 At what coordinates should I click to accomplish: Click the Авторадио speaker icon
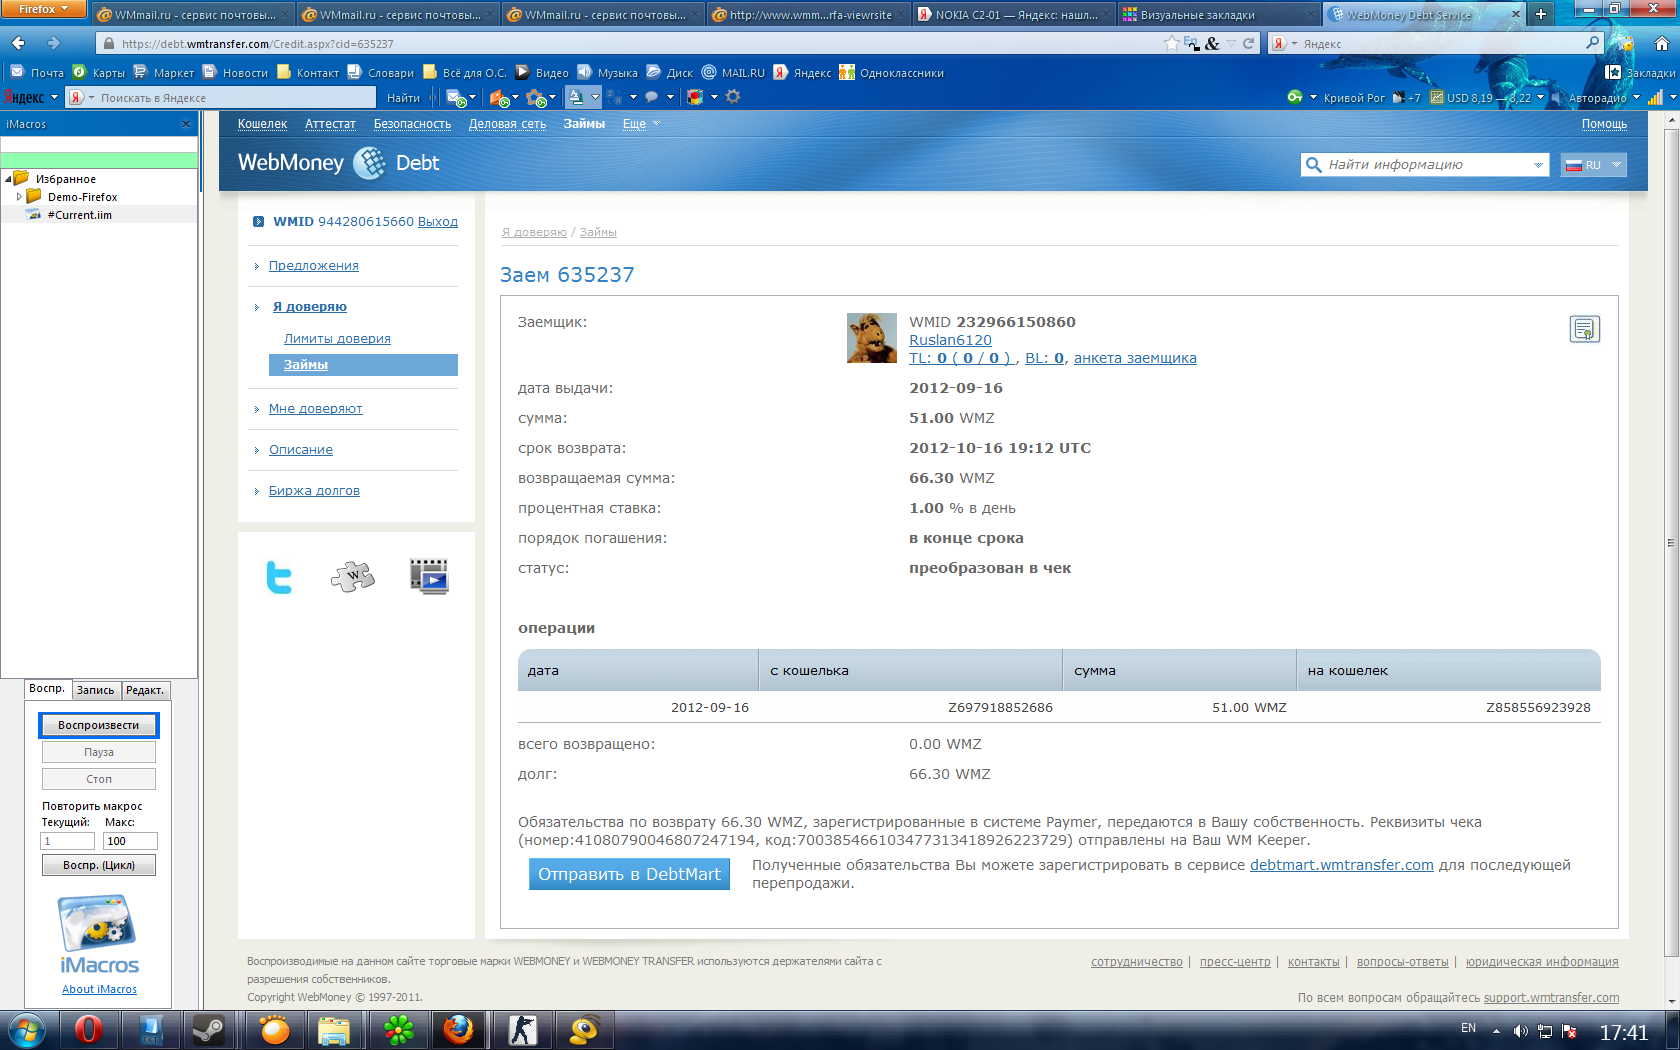(x=1557, y=98)
